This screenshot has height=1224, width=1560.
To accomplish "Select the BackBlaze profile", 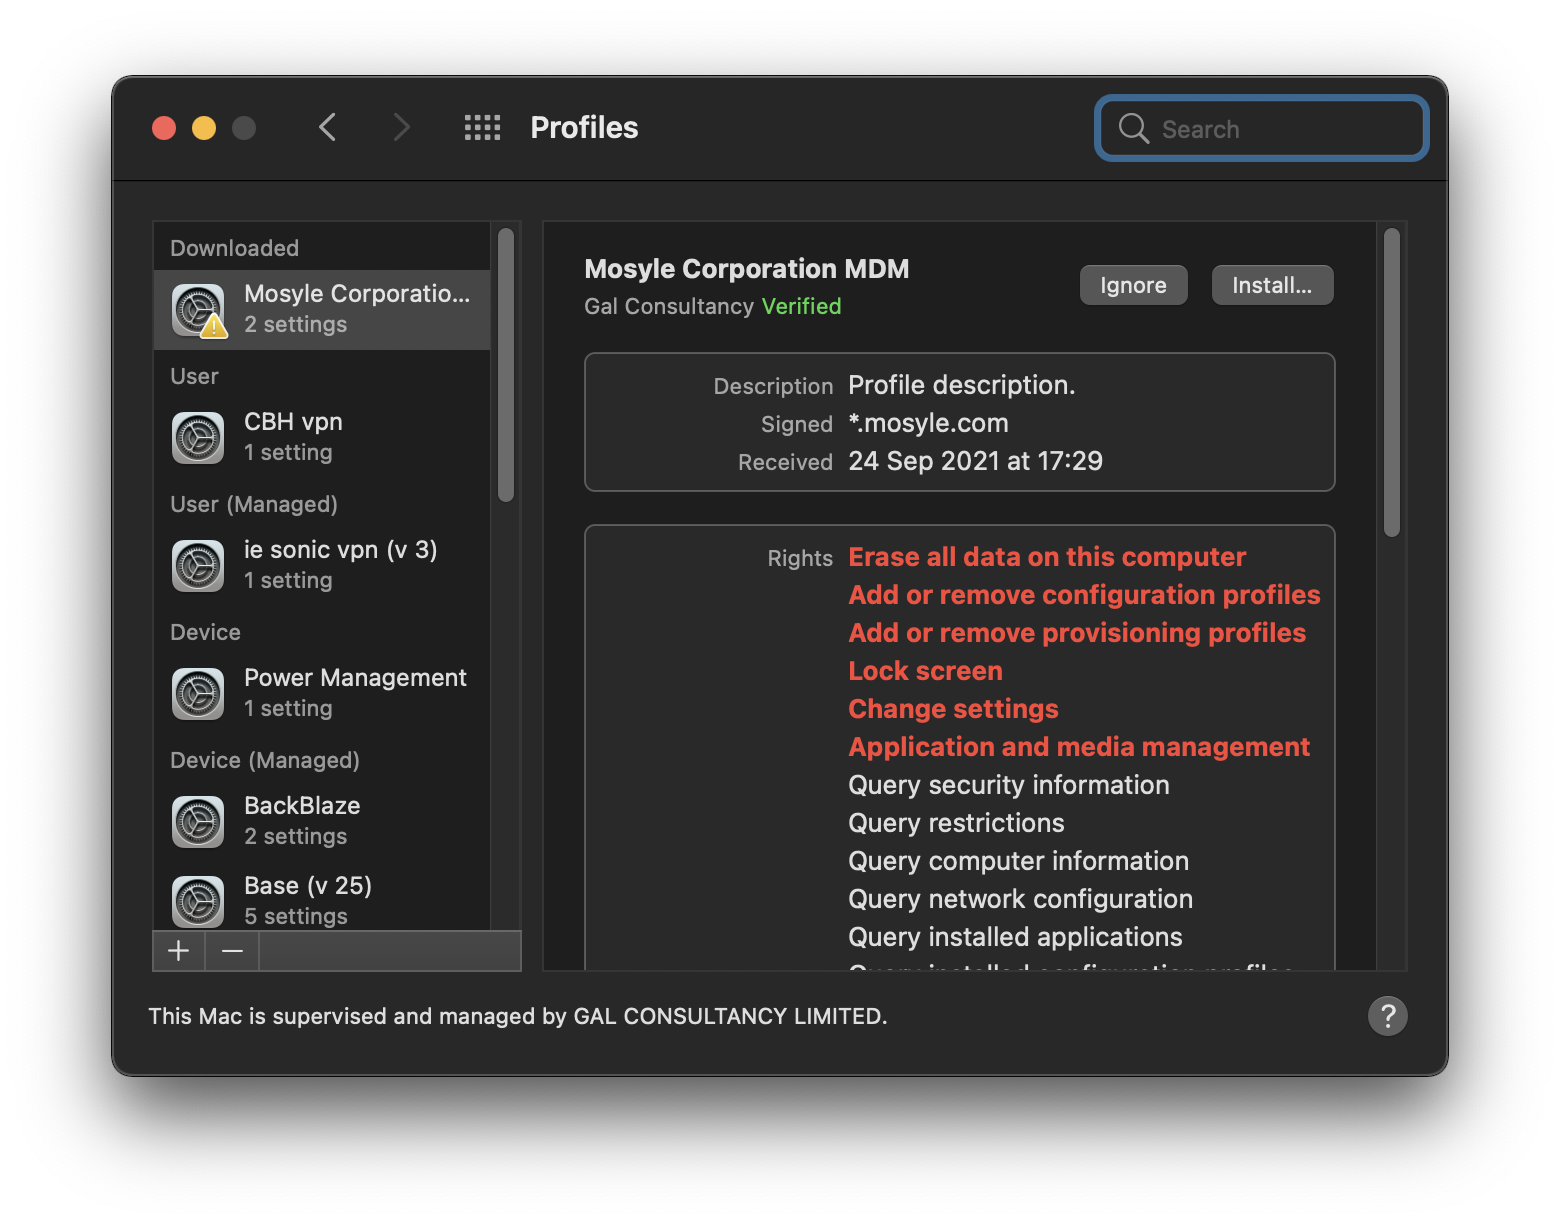I will [x=322, y=822].
